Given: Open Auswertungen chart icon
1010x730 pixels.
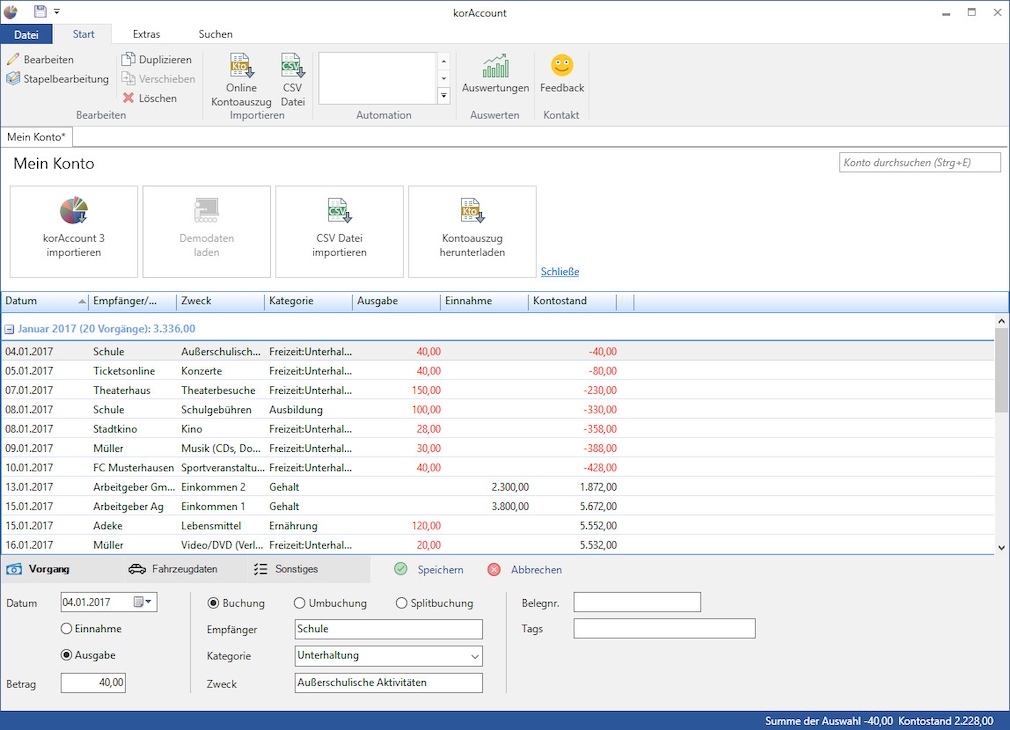Looking at the screenshot, I should pos(495,67).
